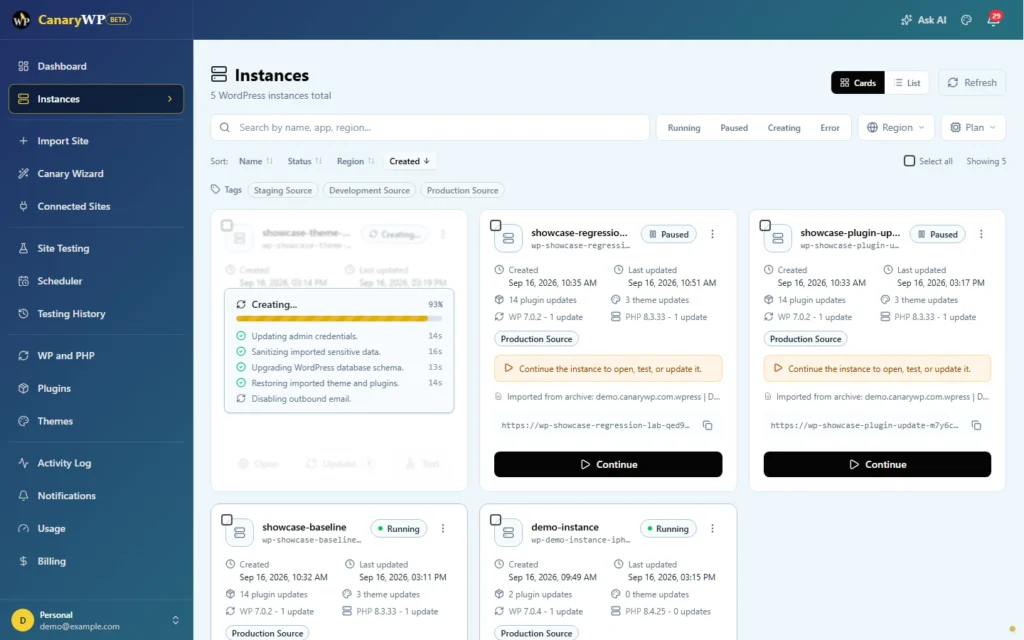Open three-dot menu for demo-instance
Screen dimensions: 1024x640
click(712, 528)
